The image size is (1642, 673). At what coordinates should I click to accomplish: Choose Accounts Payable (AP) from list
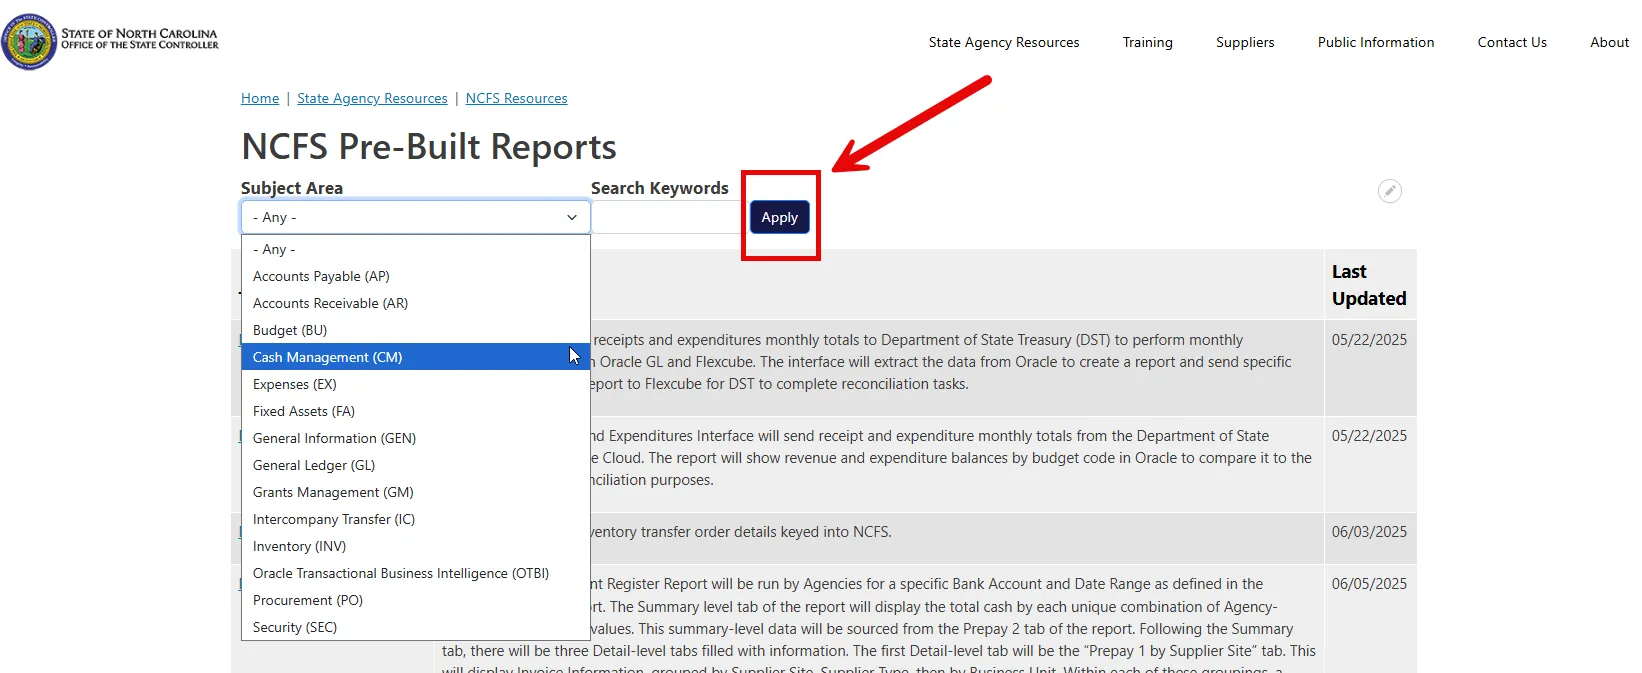point(321,276)
